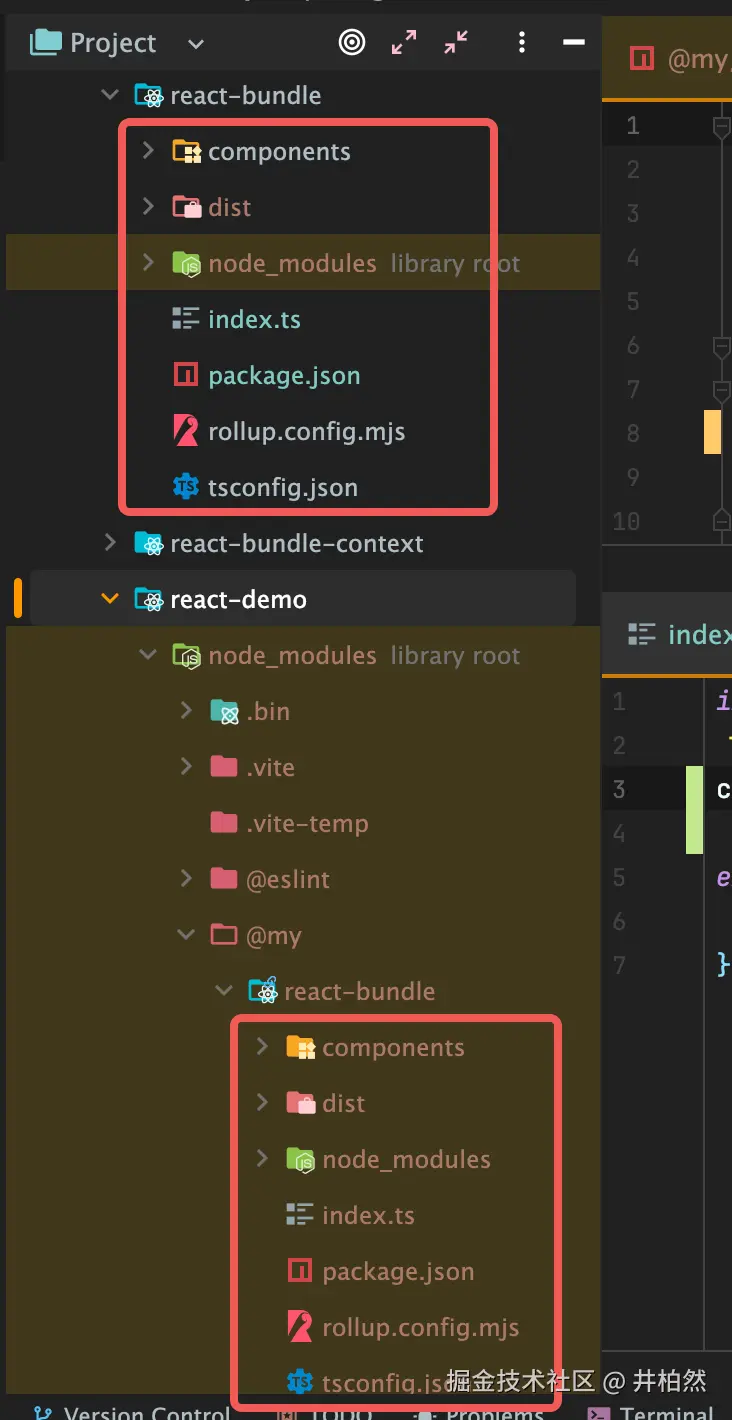Click the Select Opened File target icon
Viewport: 732px width, 1420px height.
tap(351, 42)
